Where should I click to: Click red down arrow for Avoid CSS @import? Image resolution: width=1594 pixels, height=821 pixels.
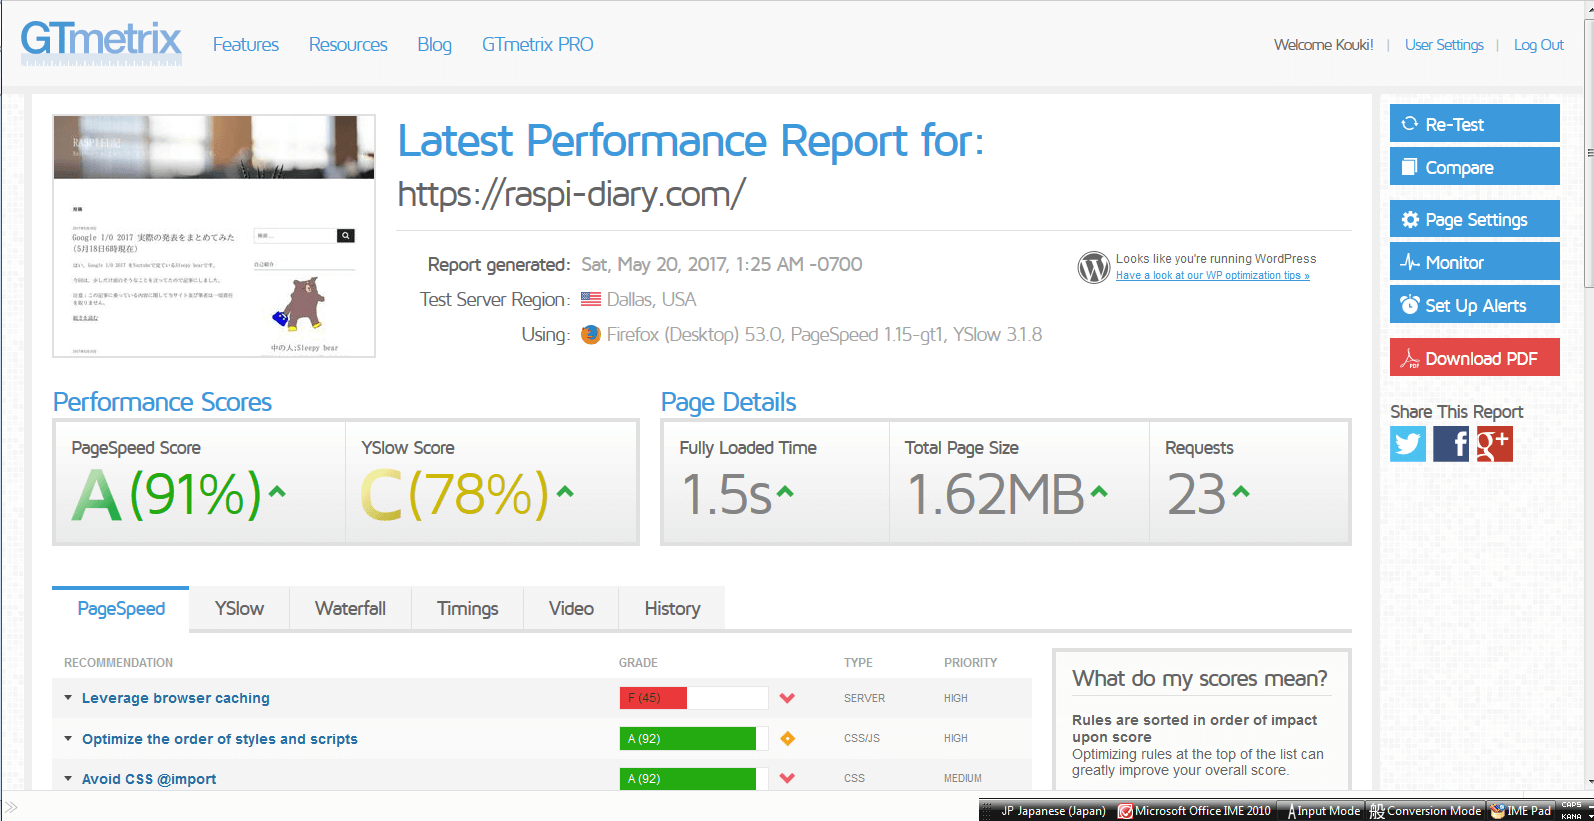click(787, 778)
